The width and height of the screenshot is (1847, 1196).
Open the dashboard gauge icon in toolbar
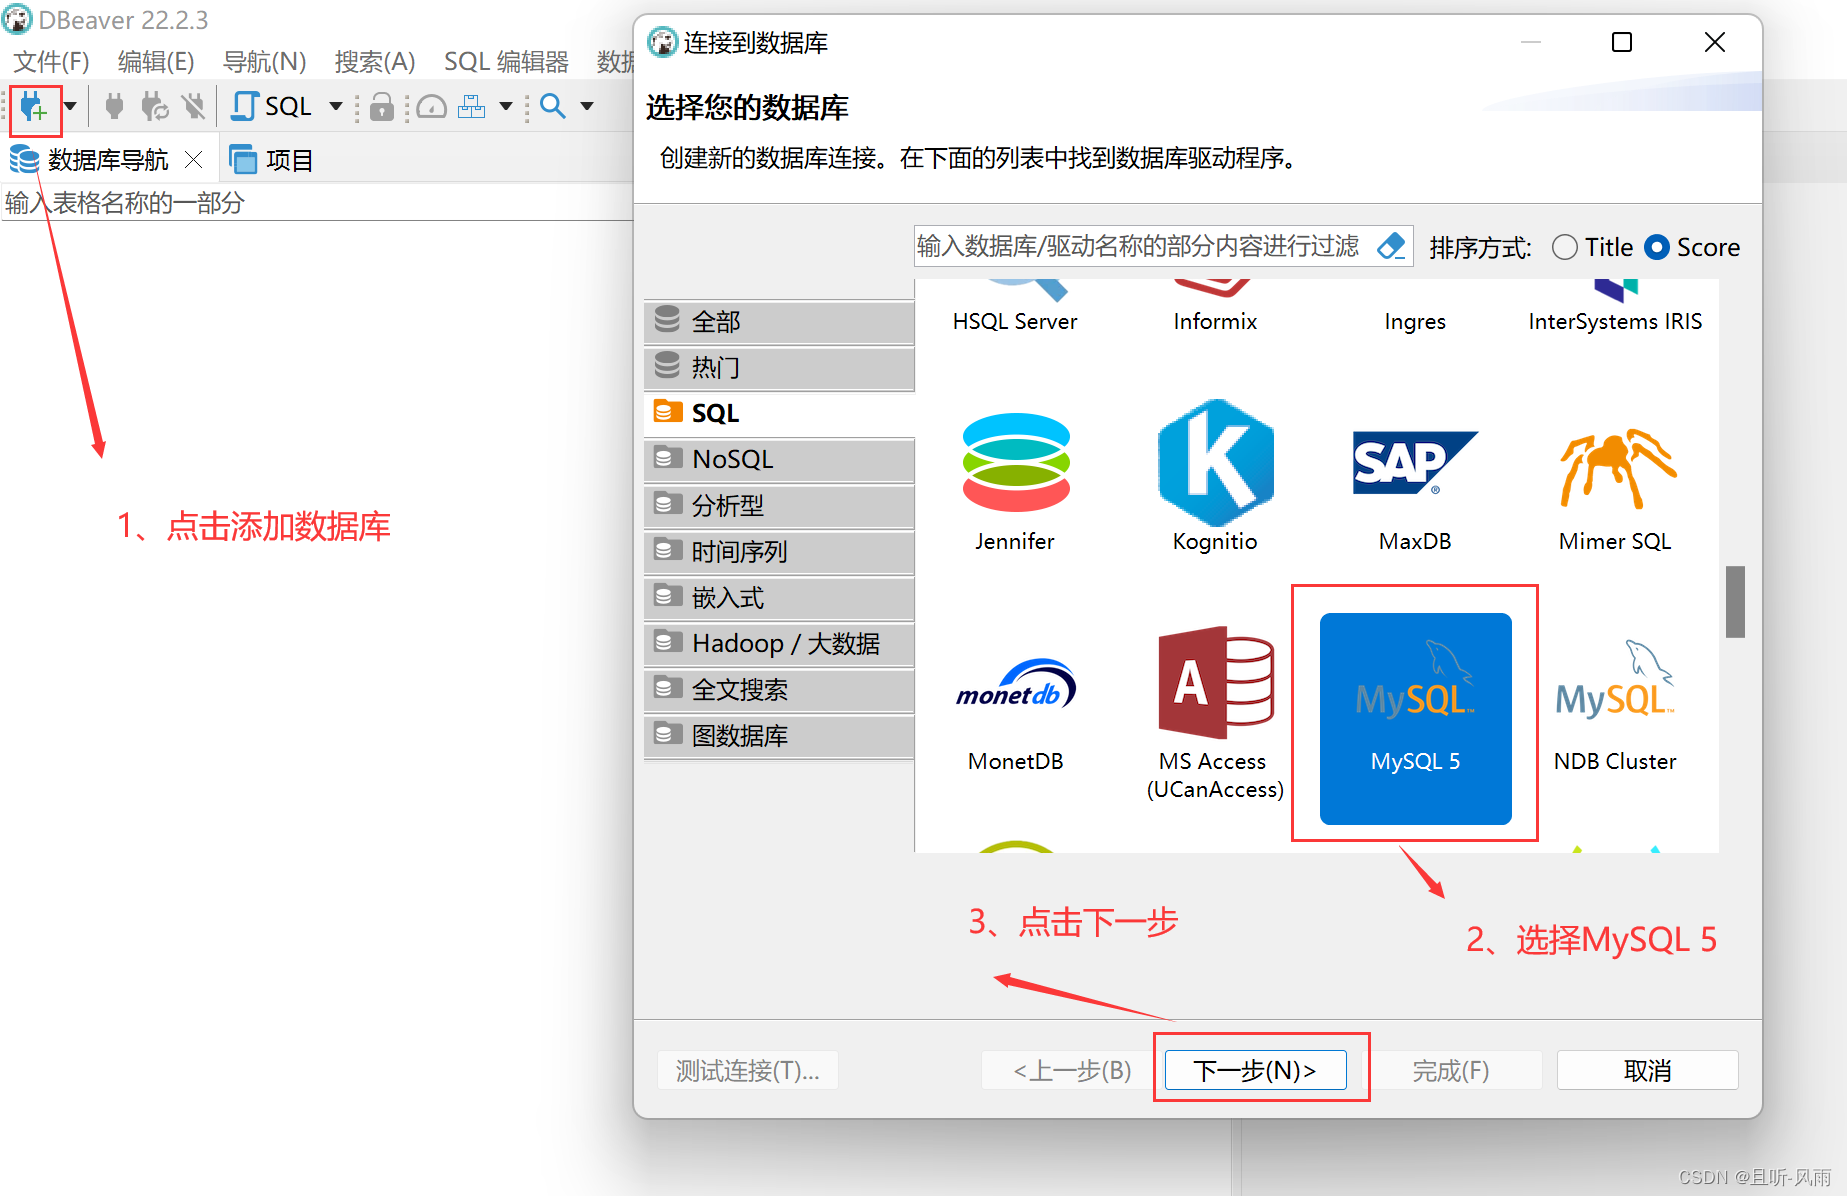pos(431,106)
